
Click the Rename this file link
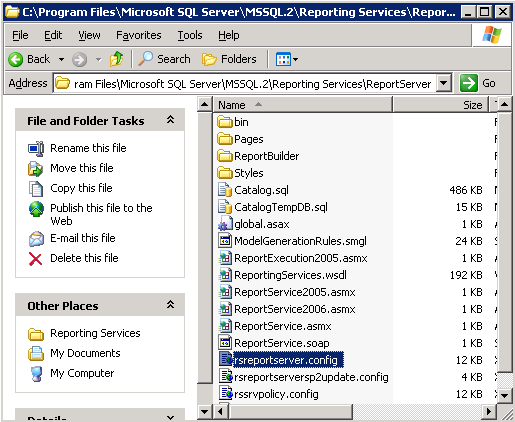tap(88, 148)
